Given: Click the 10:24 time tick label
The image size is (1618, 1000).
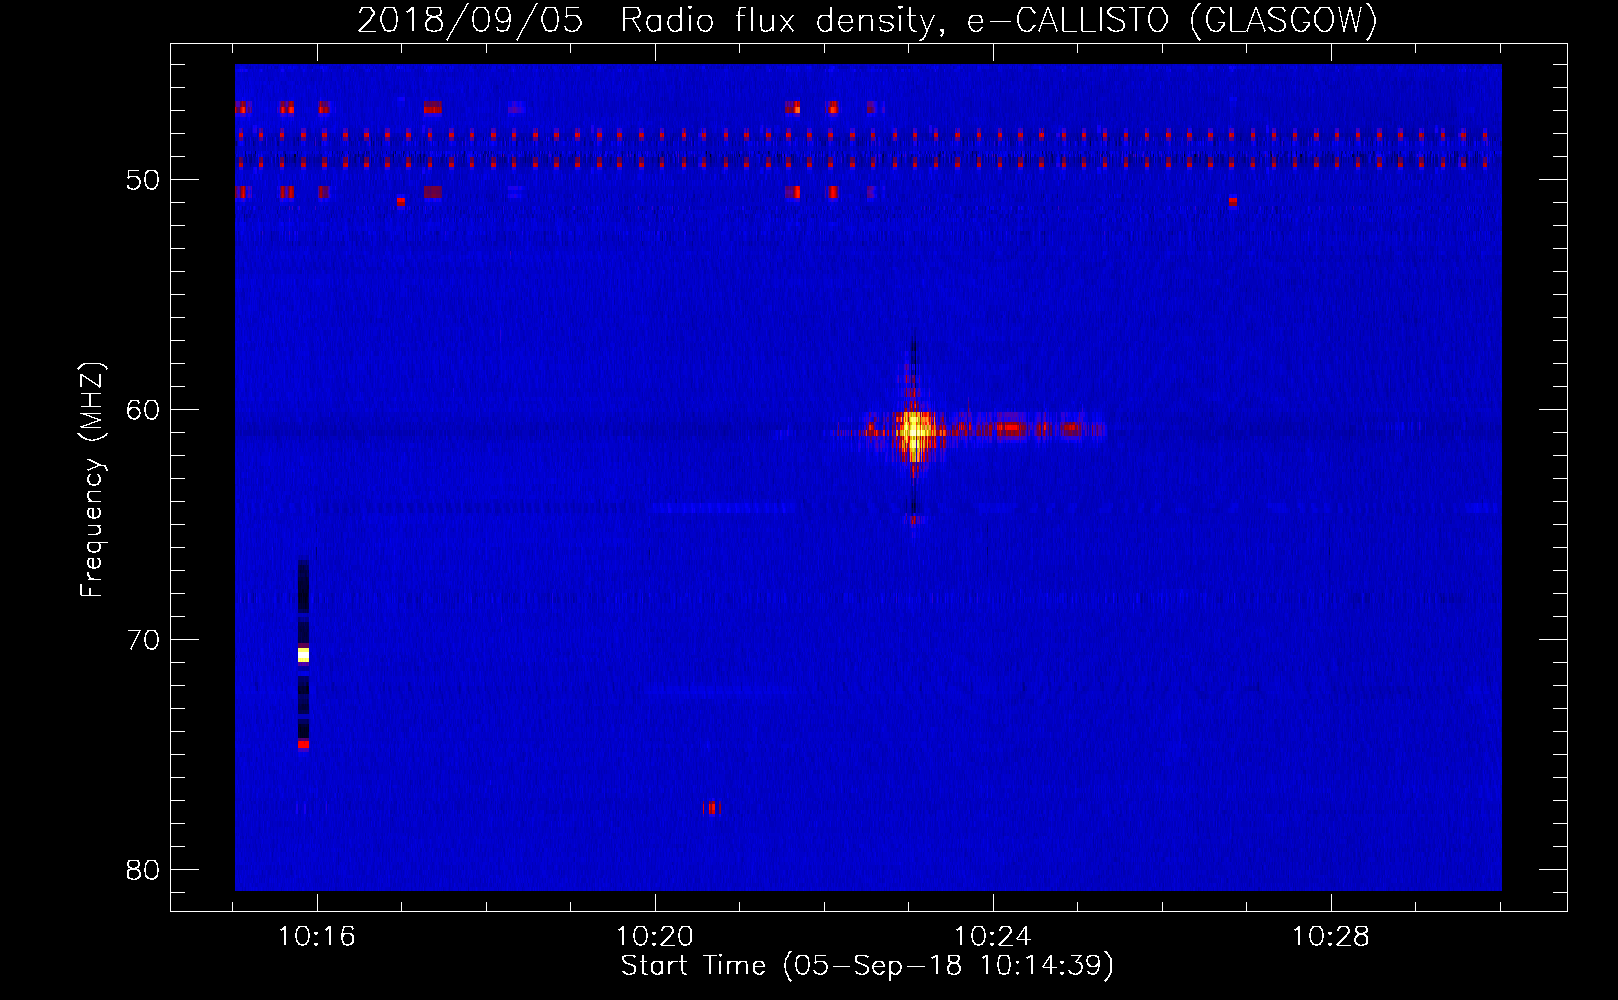Looking at the screenshot, I should (993, 937).
